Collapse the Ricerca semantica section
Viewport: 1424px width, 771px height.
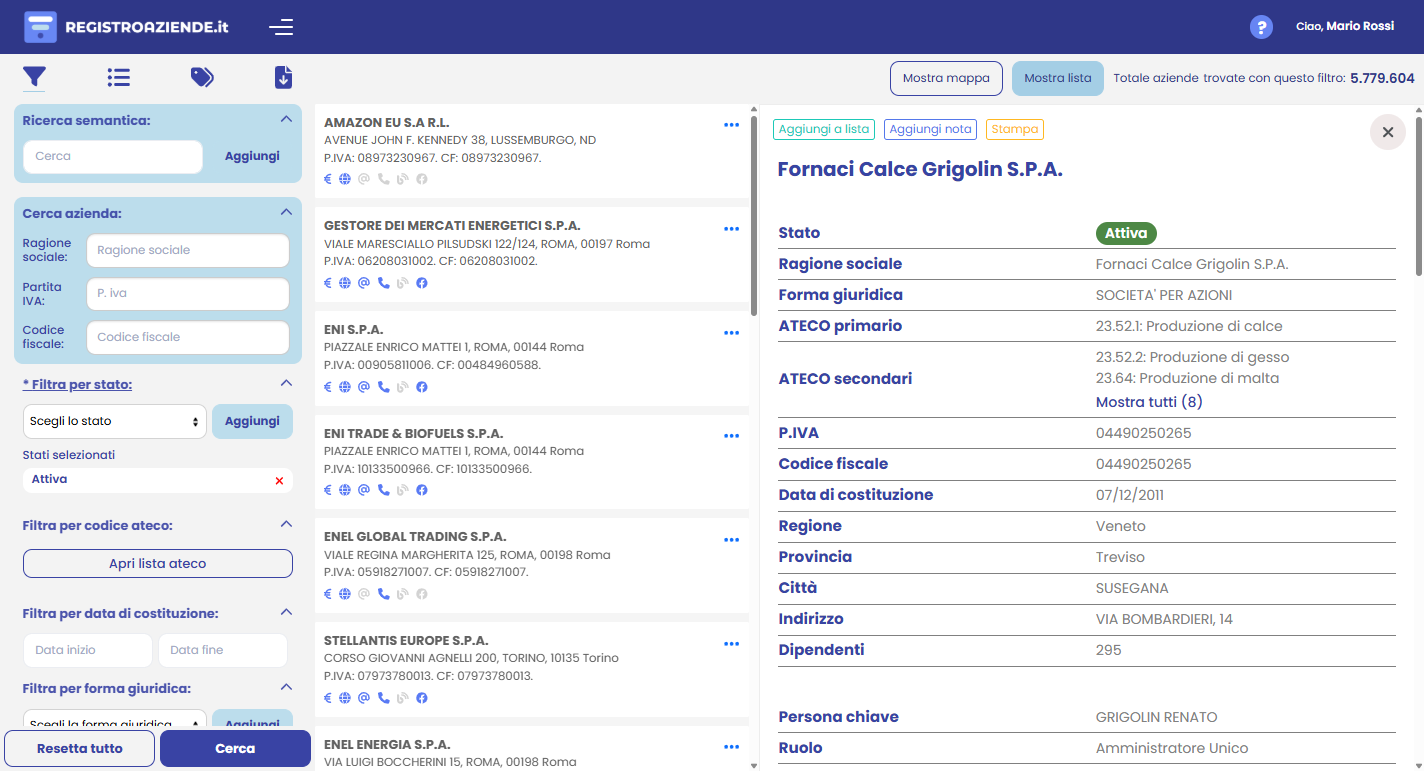pyautogui.click(x=286, y=119)
